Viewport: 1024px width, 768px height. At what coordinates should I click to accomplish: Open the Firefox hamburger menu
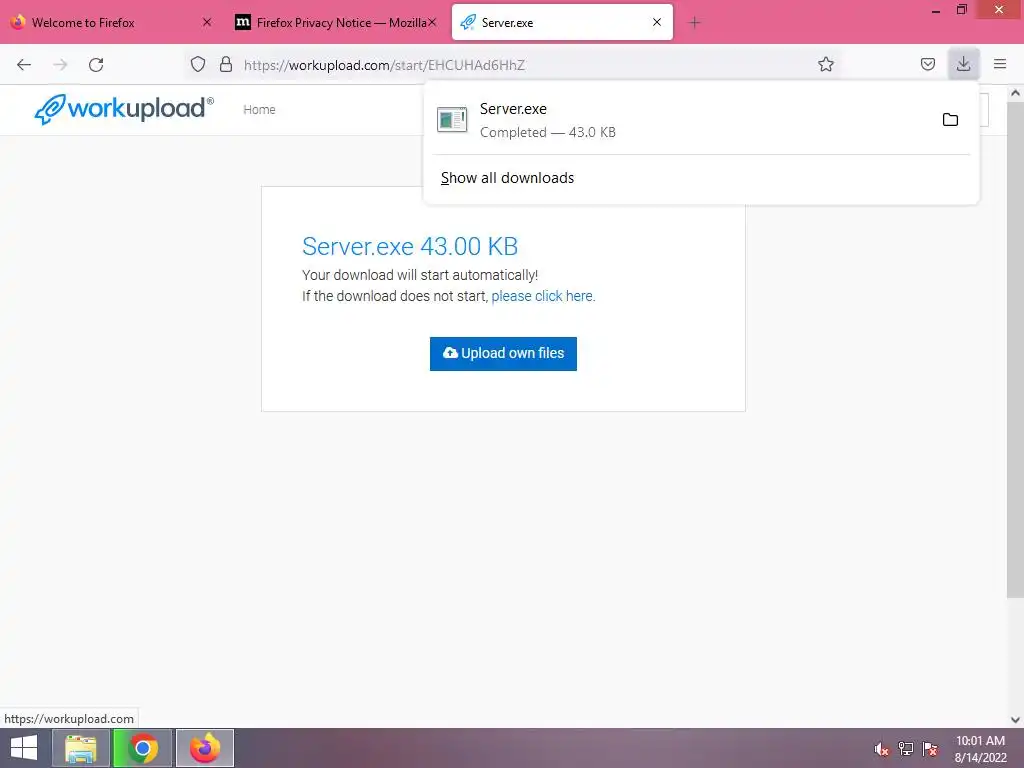(x=1000, y=64)
